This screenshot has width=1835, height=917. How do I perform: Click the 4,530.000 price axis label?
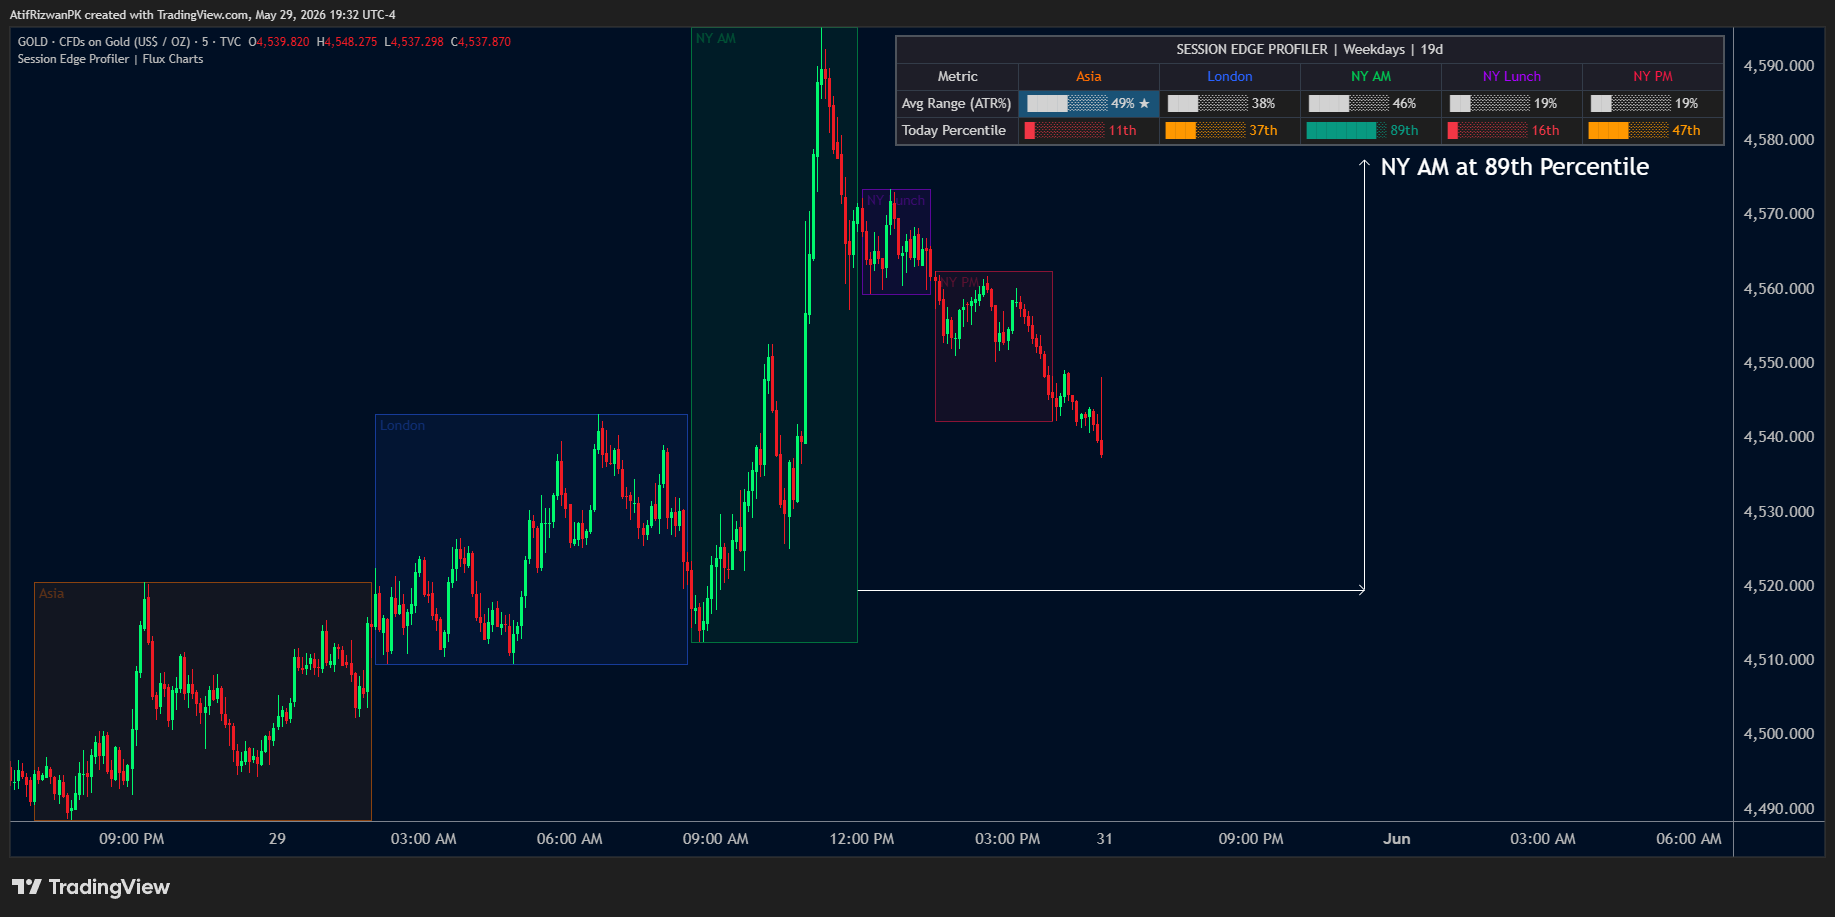point(1779,512)
